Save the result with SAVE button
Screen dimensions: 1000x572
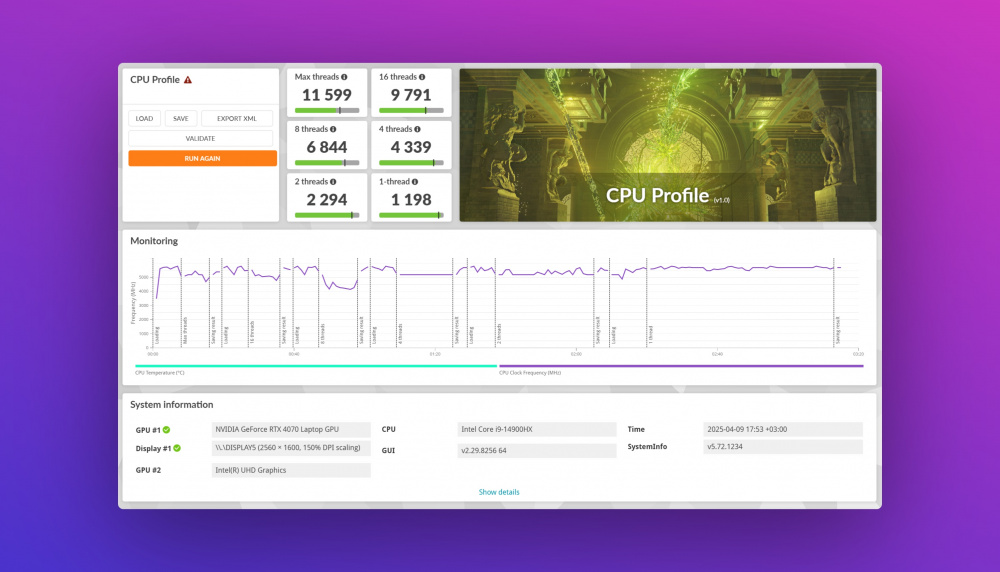point(180,119)
